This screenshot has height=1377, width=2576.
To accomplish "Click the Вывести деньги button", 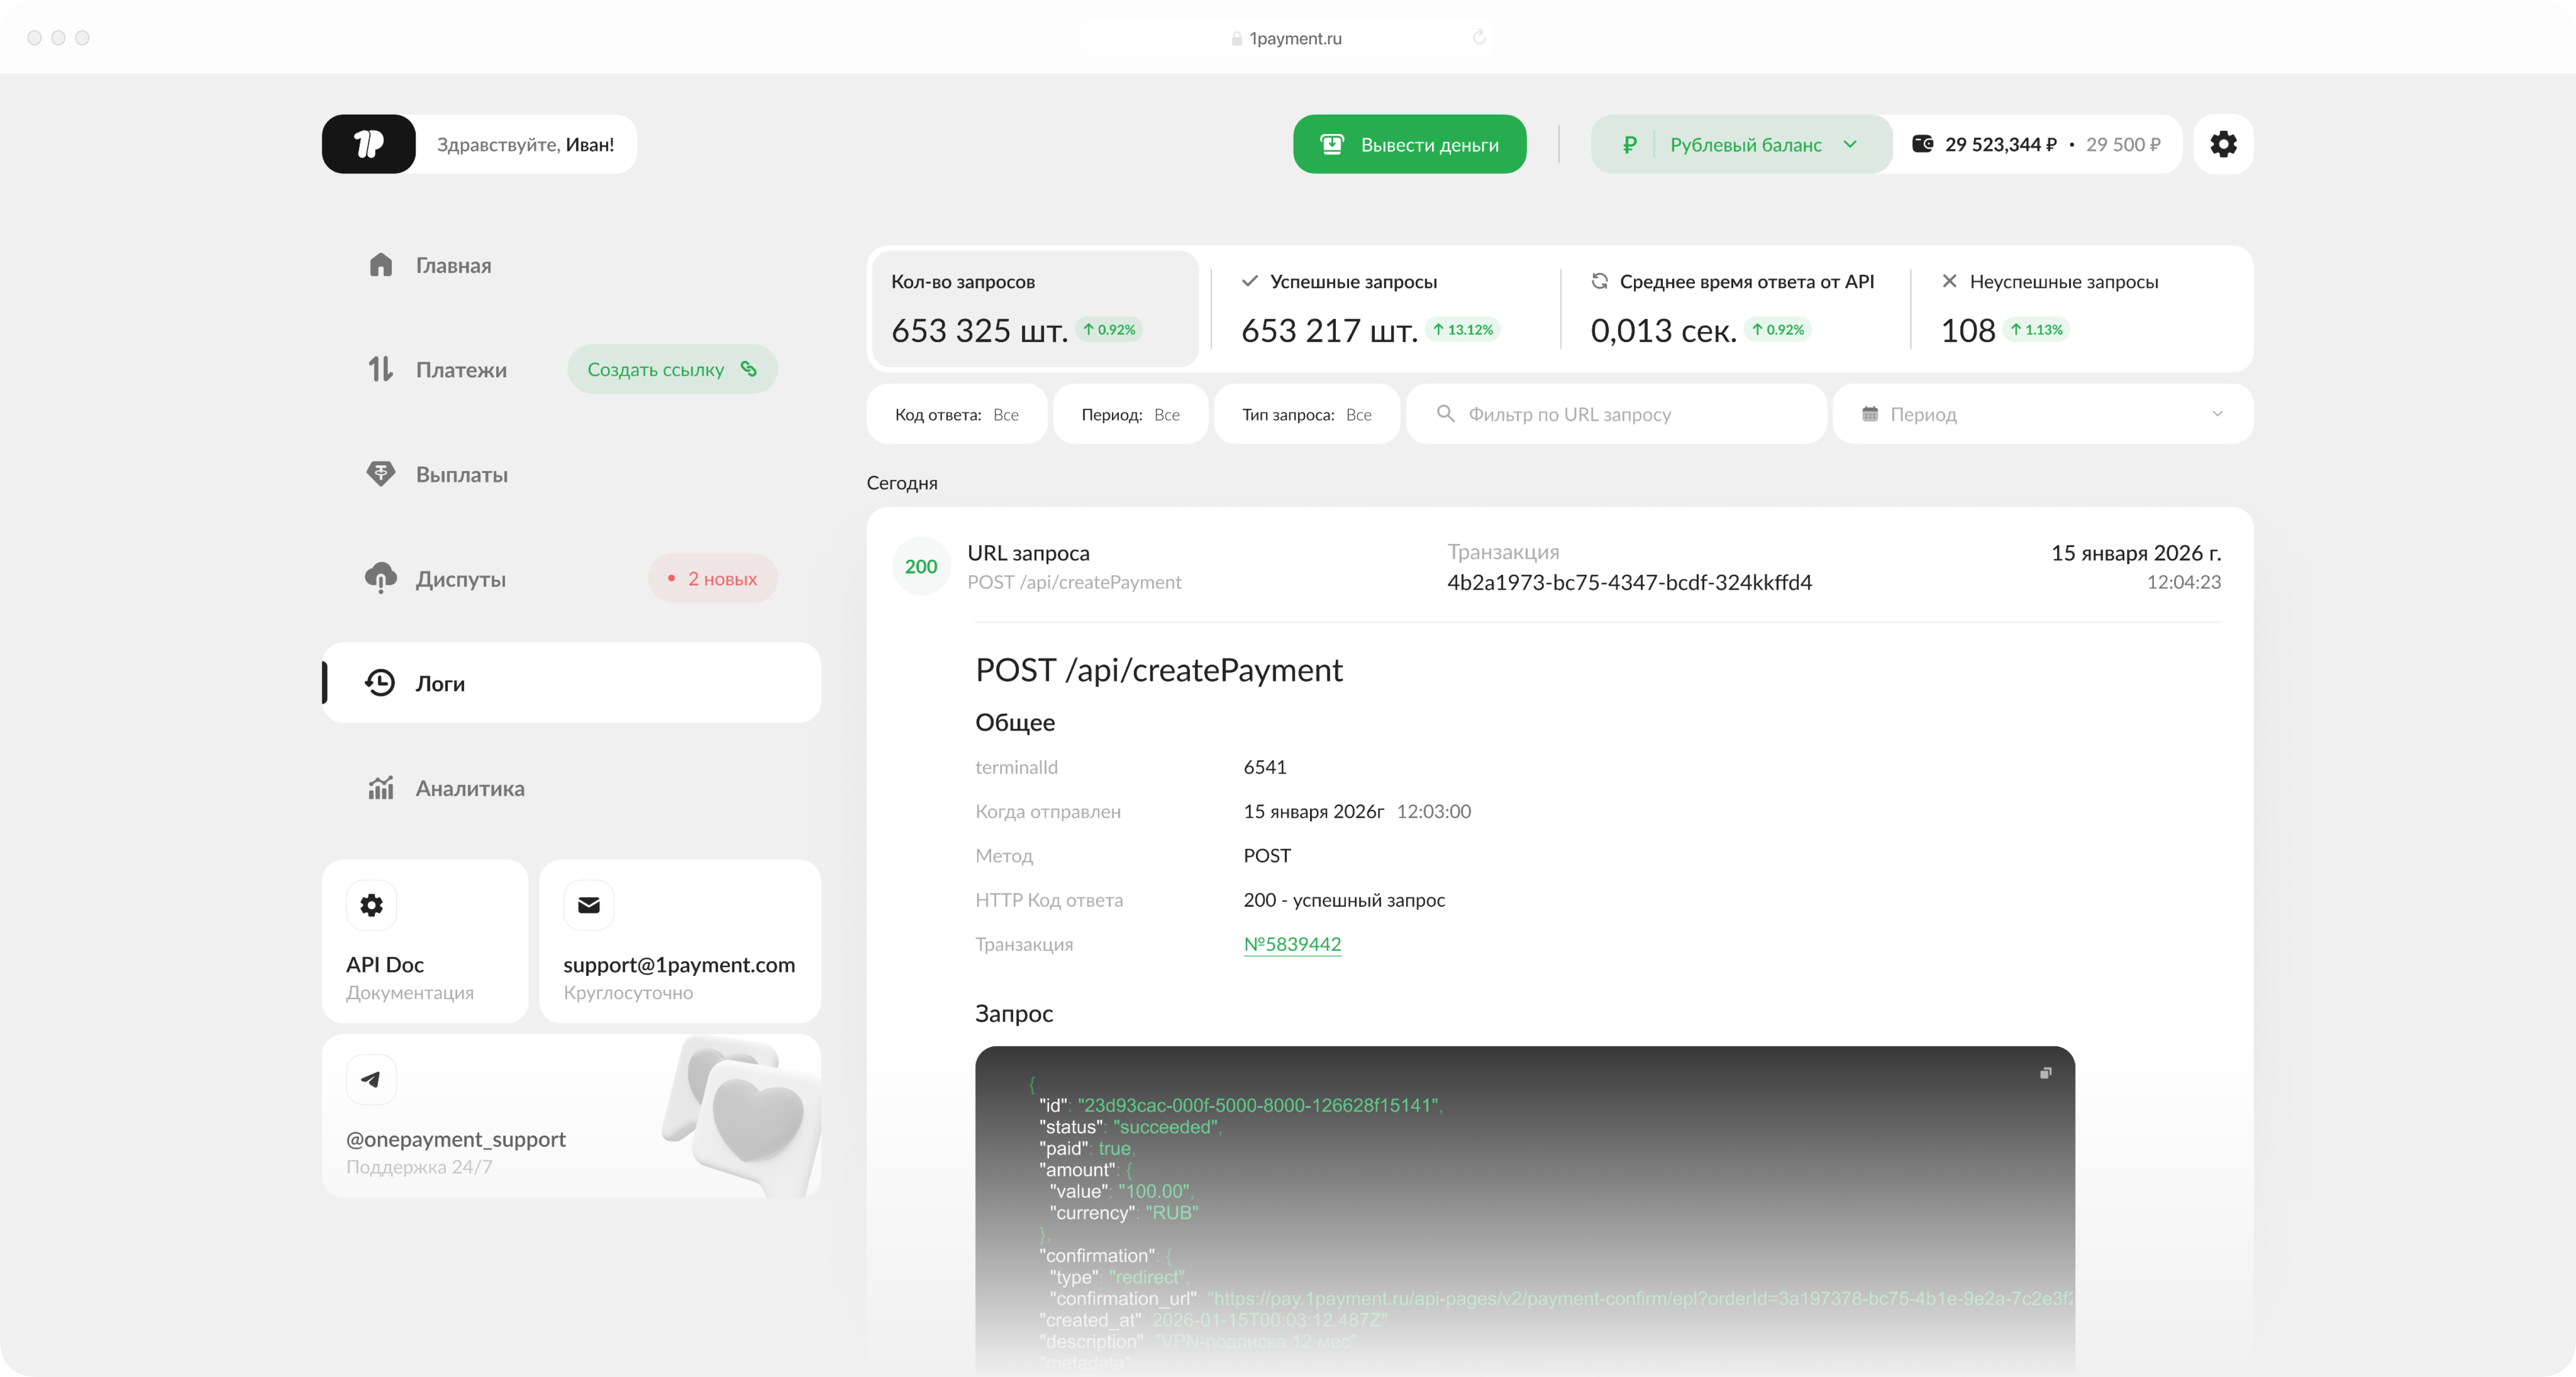I will point(1410,144).
